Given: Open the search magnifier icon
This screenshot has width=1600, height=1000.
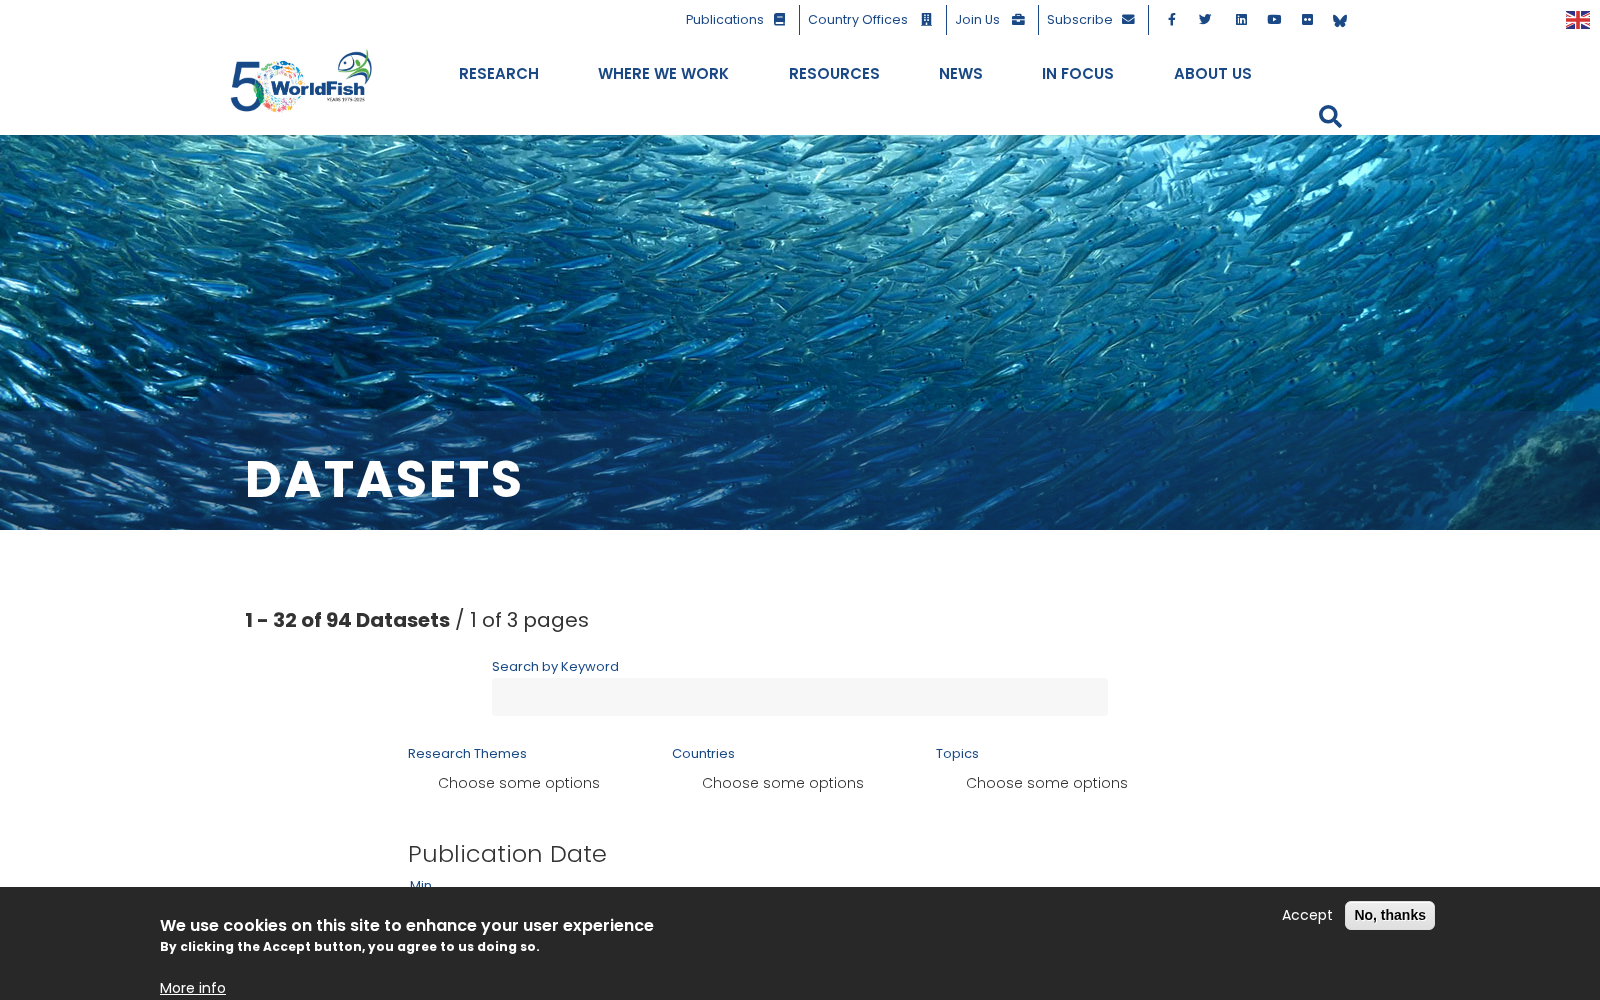Looking at the screenshot, I should click(1330, 117).
